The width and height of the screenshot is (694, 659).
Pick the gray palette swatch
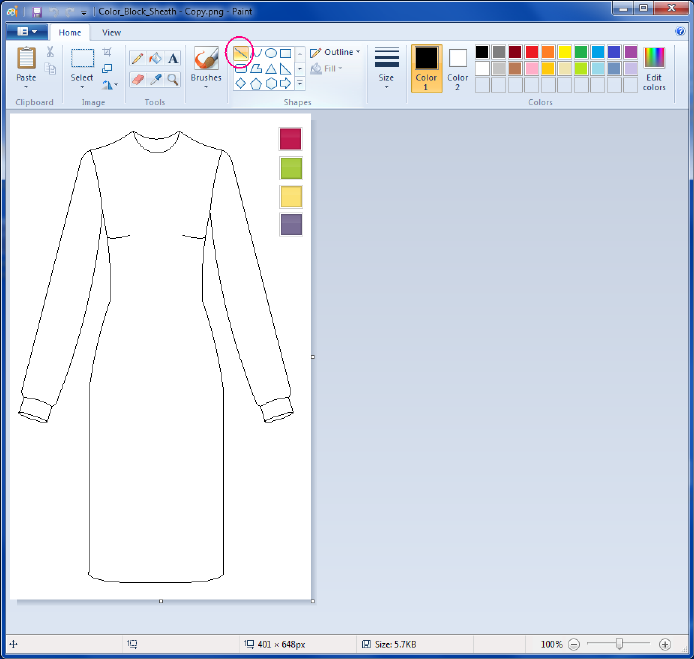coord(499,52)
